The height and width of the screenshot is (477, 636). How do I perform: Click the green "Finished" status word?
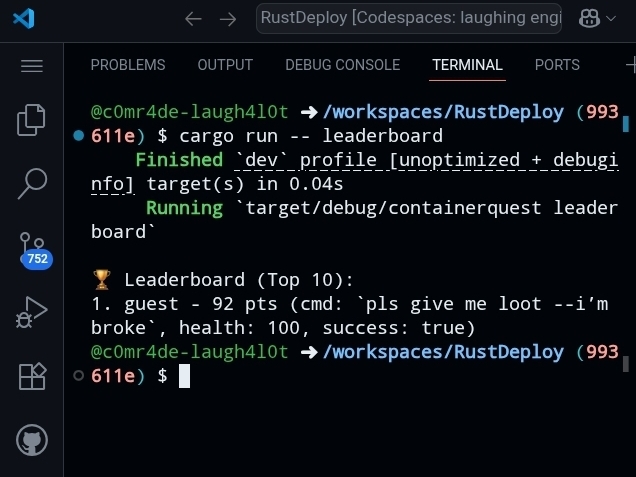[x=179, y=160]
